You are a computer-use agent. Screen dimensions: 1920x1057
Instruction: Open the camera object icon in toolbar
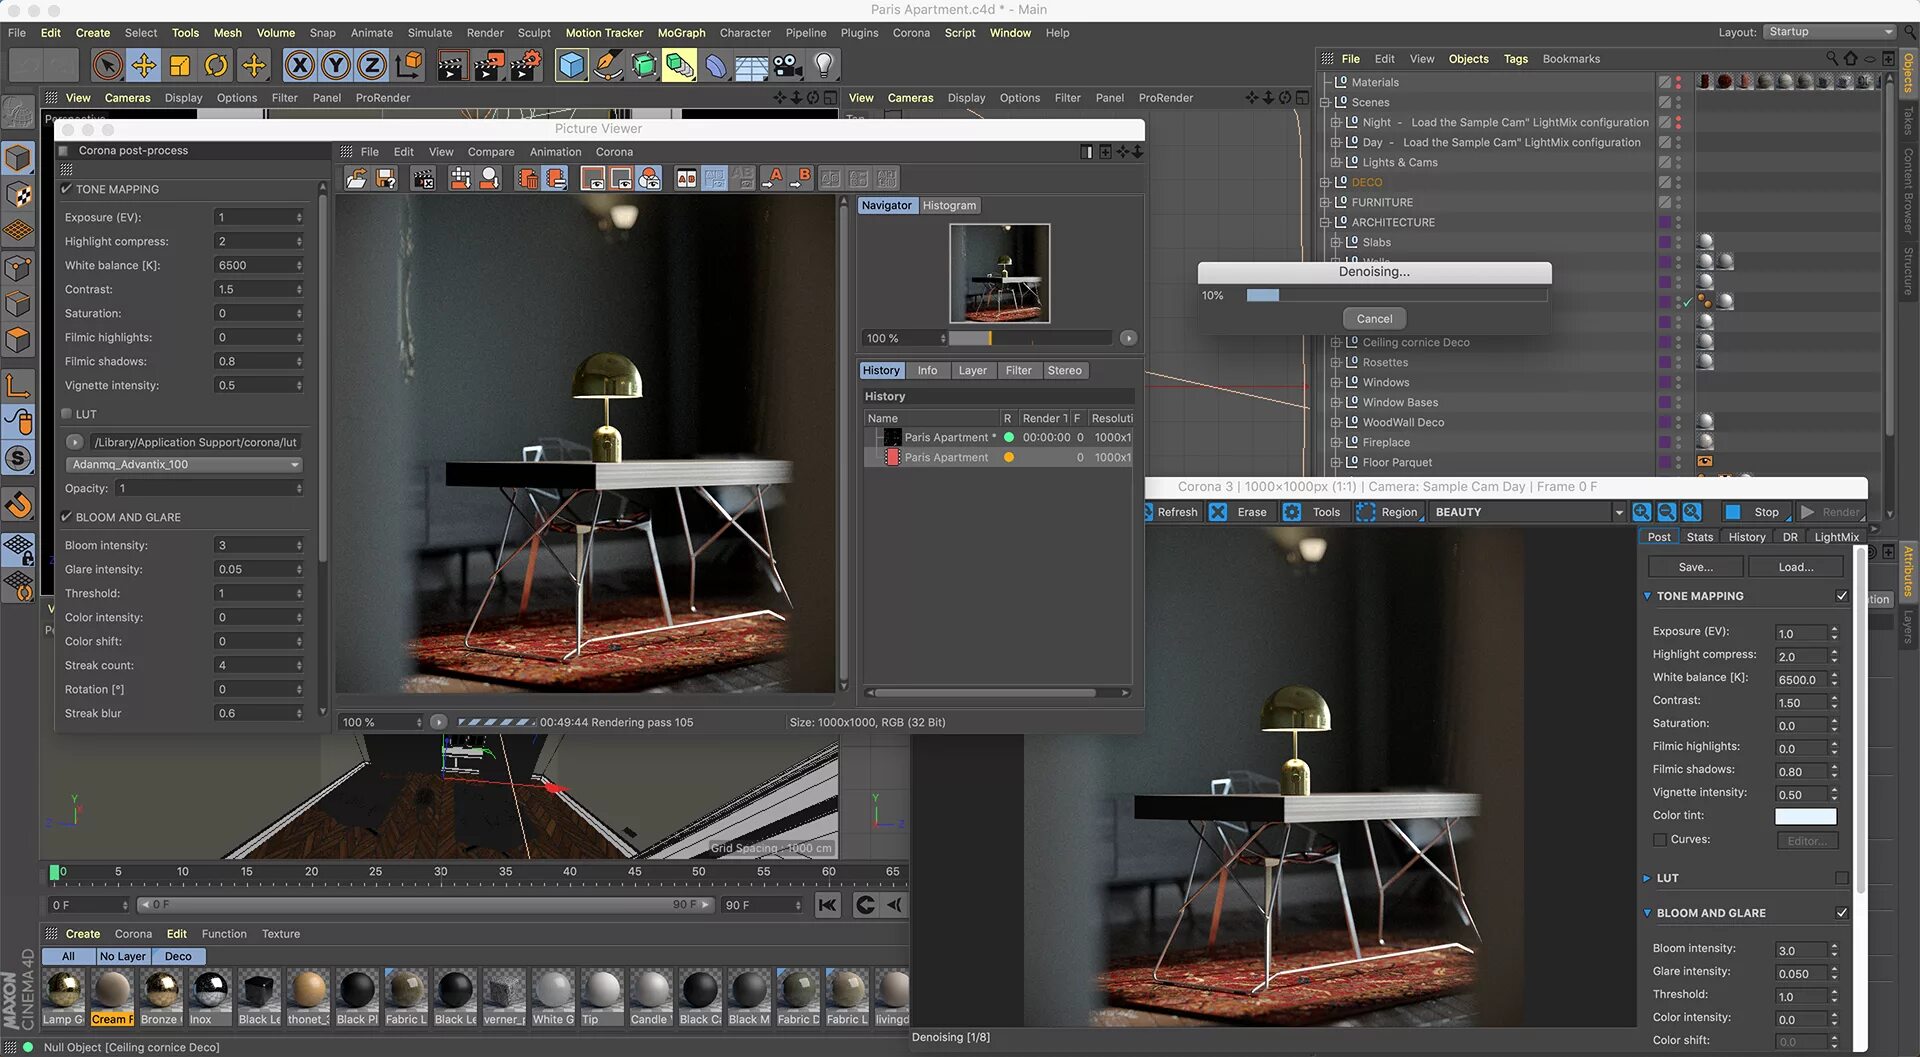coord(788,66)
